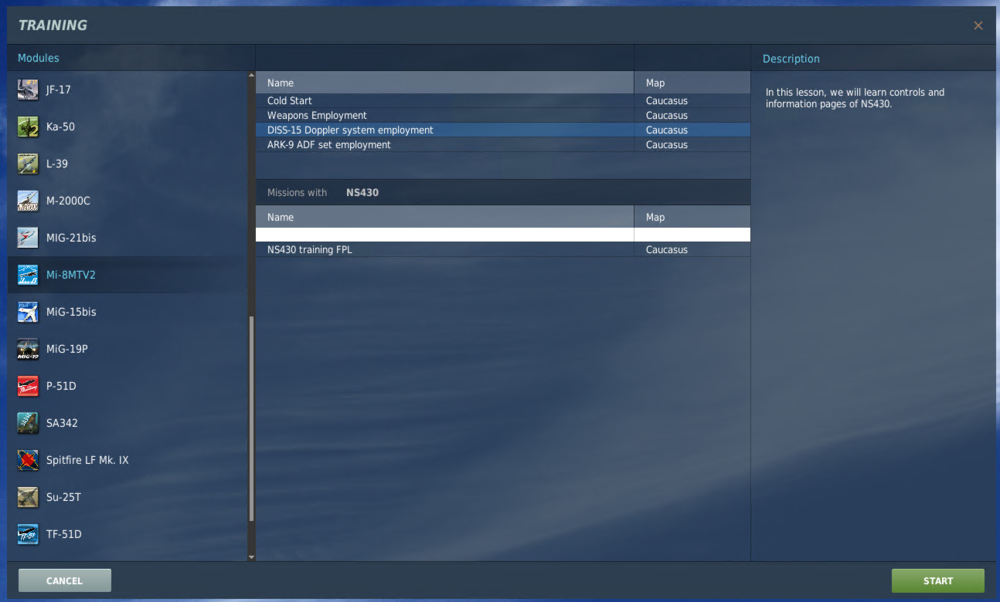Open P-51D module by name
The width and height of the screenshot is (1000, 602).
[61, 386]
